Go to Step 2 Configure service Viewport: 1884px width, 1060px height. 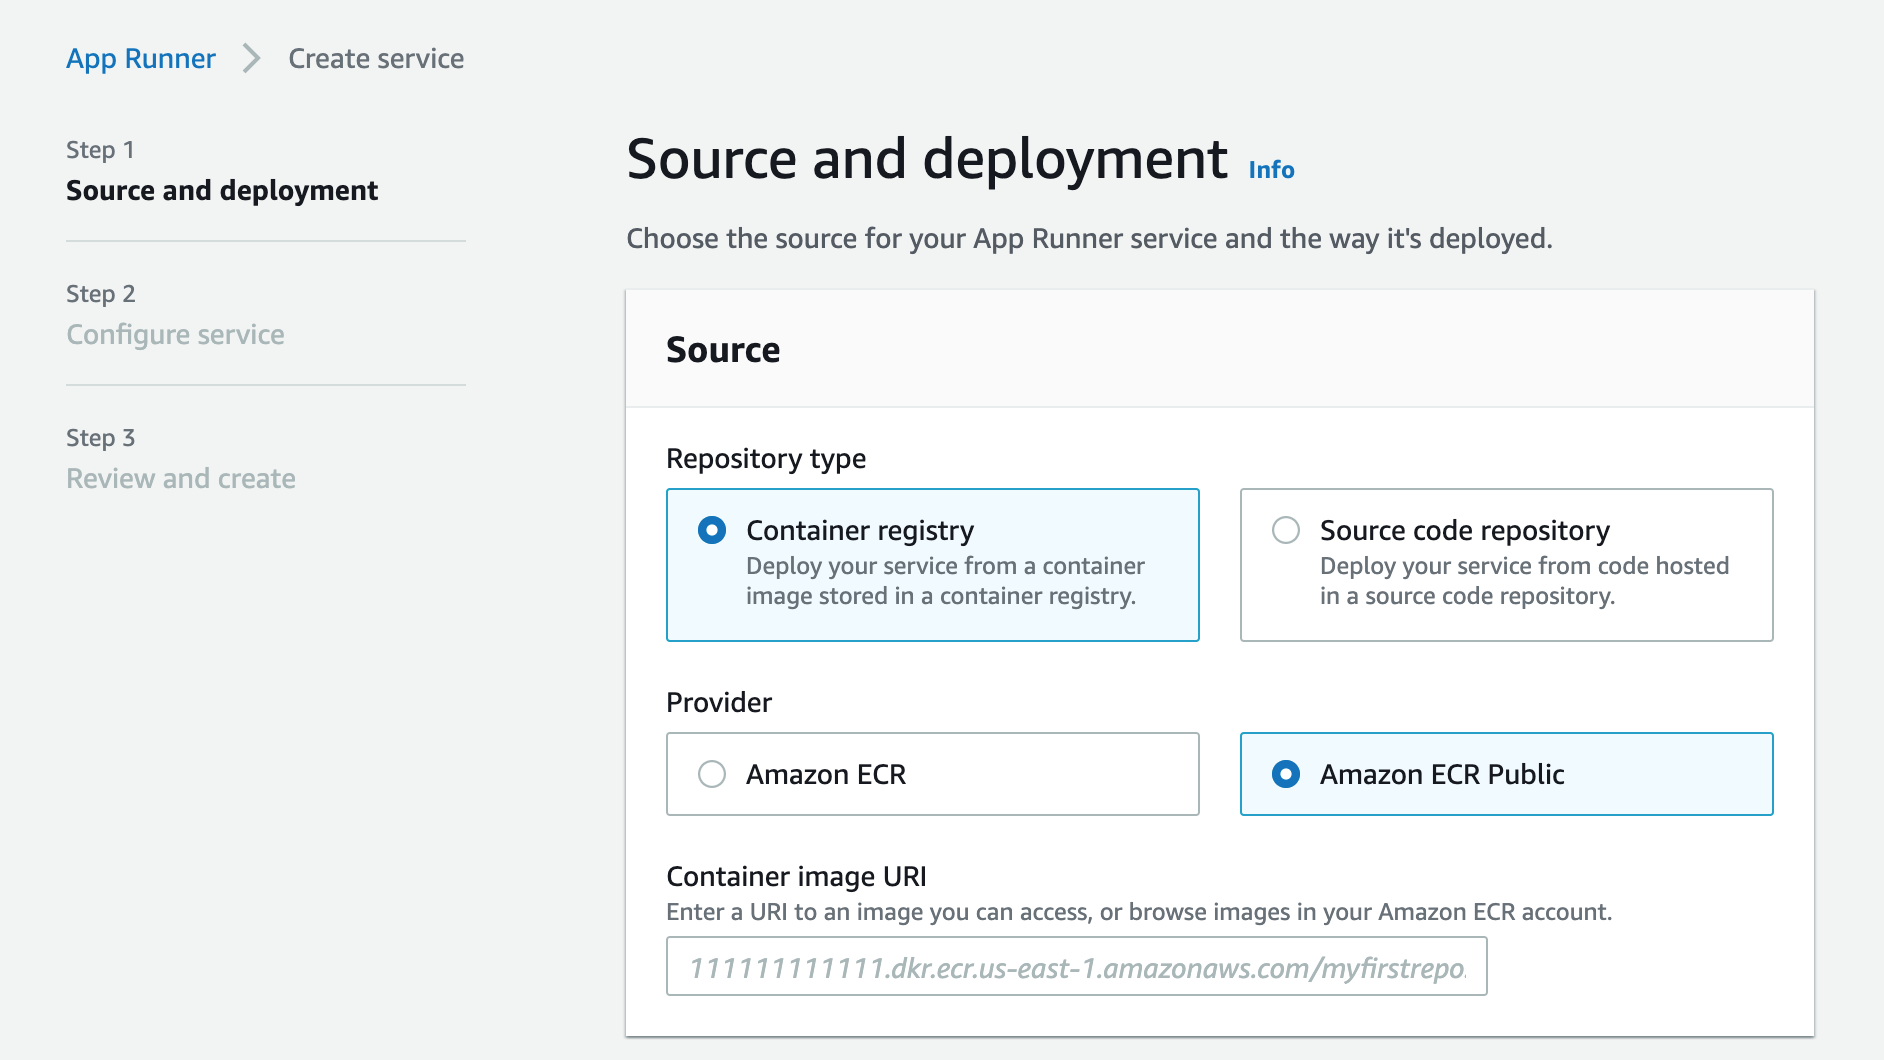[175, 334]
